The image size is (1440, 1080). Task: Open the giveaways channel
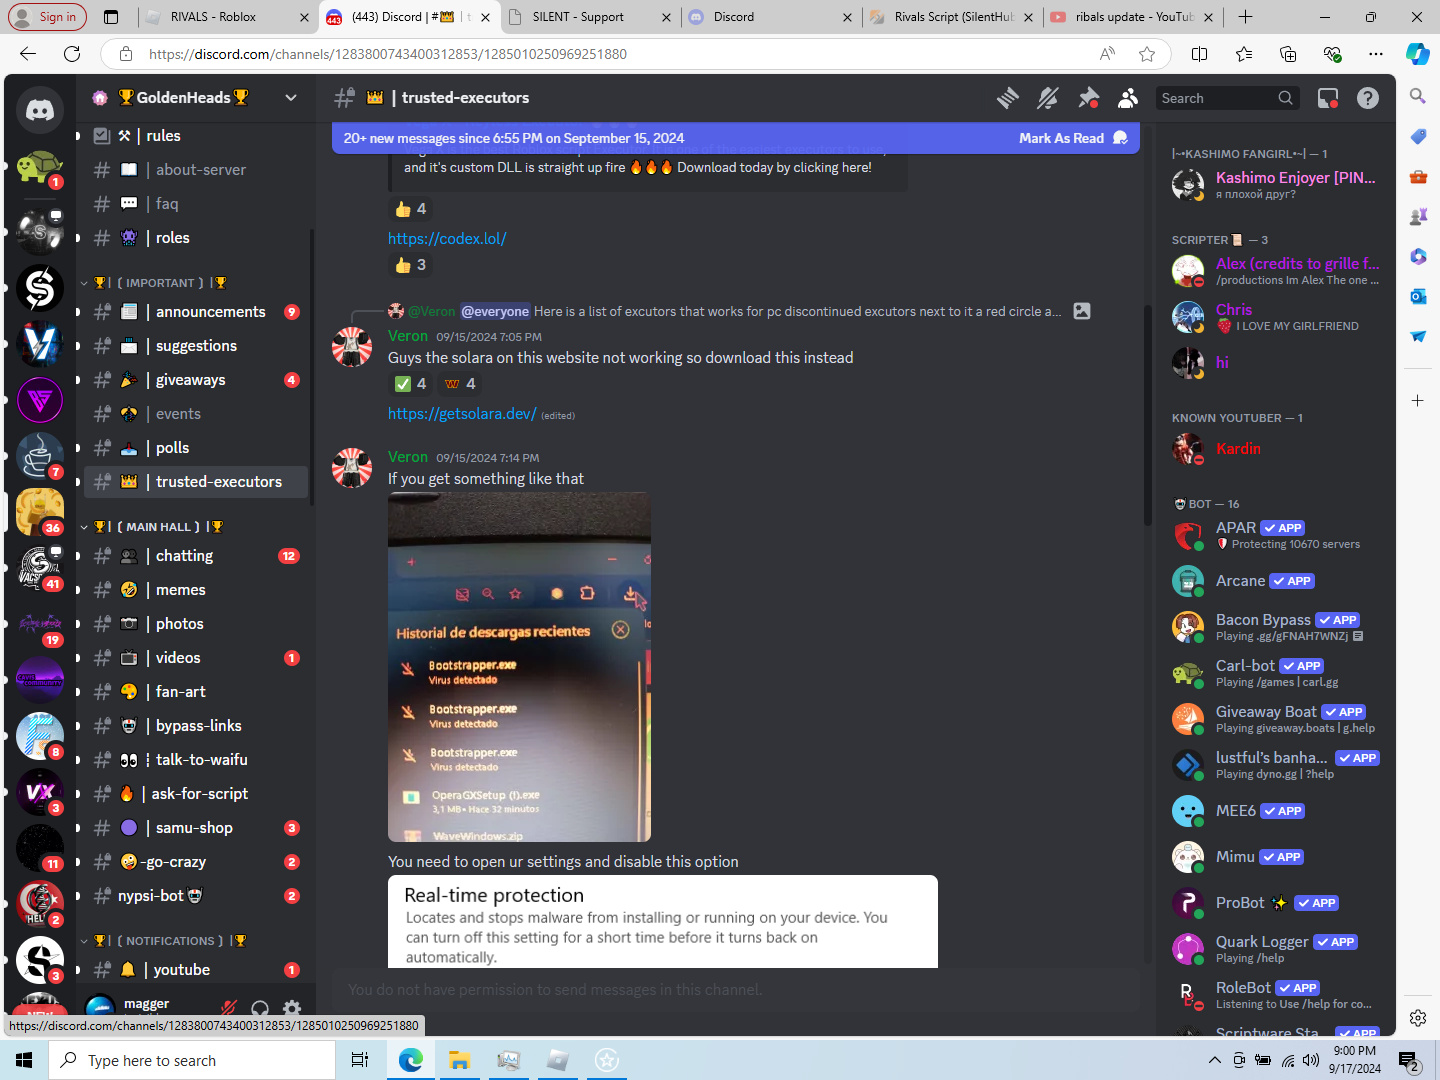click(x=196, y=380)
